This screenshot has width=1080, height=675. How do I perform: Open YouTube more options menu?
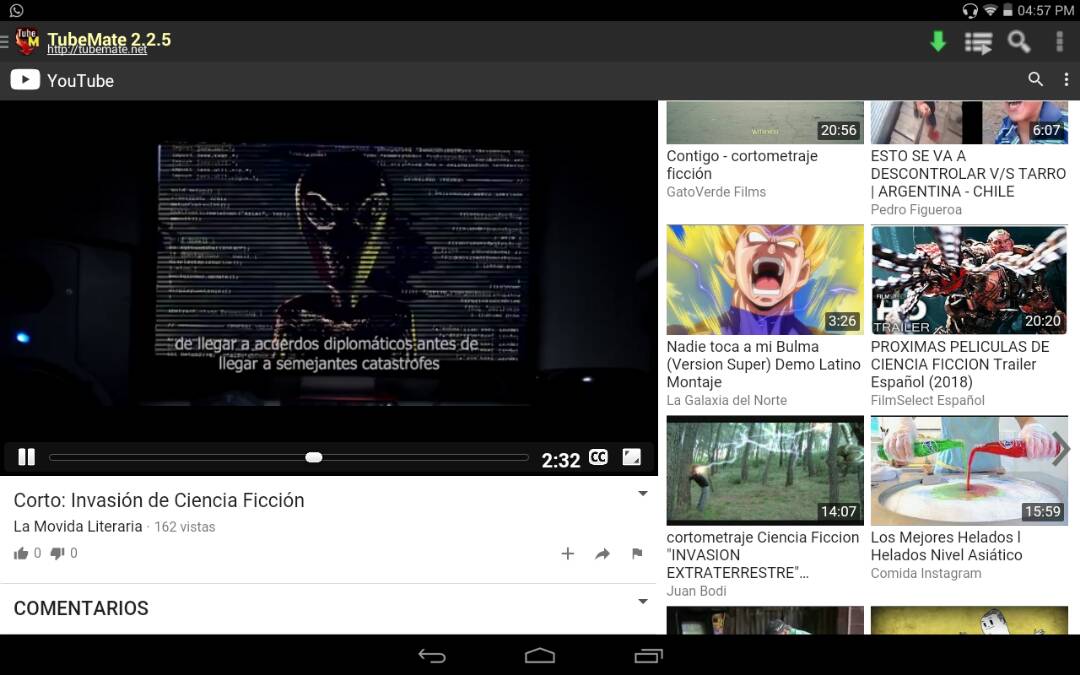[x=1066, y=79]
